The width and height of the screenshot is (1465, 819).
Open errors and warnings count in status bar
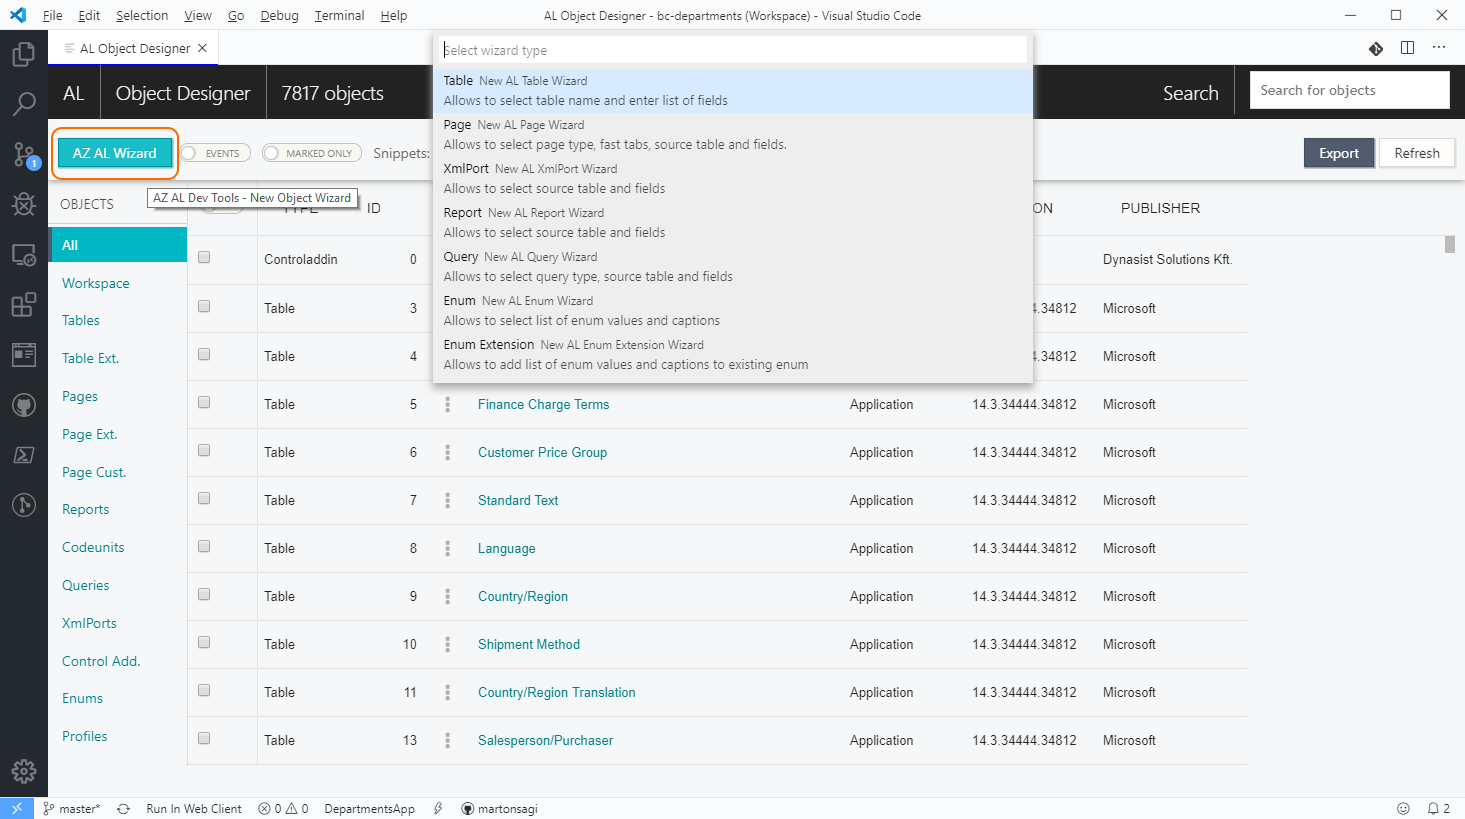pyautogui.click(x=283, y=808)
